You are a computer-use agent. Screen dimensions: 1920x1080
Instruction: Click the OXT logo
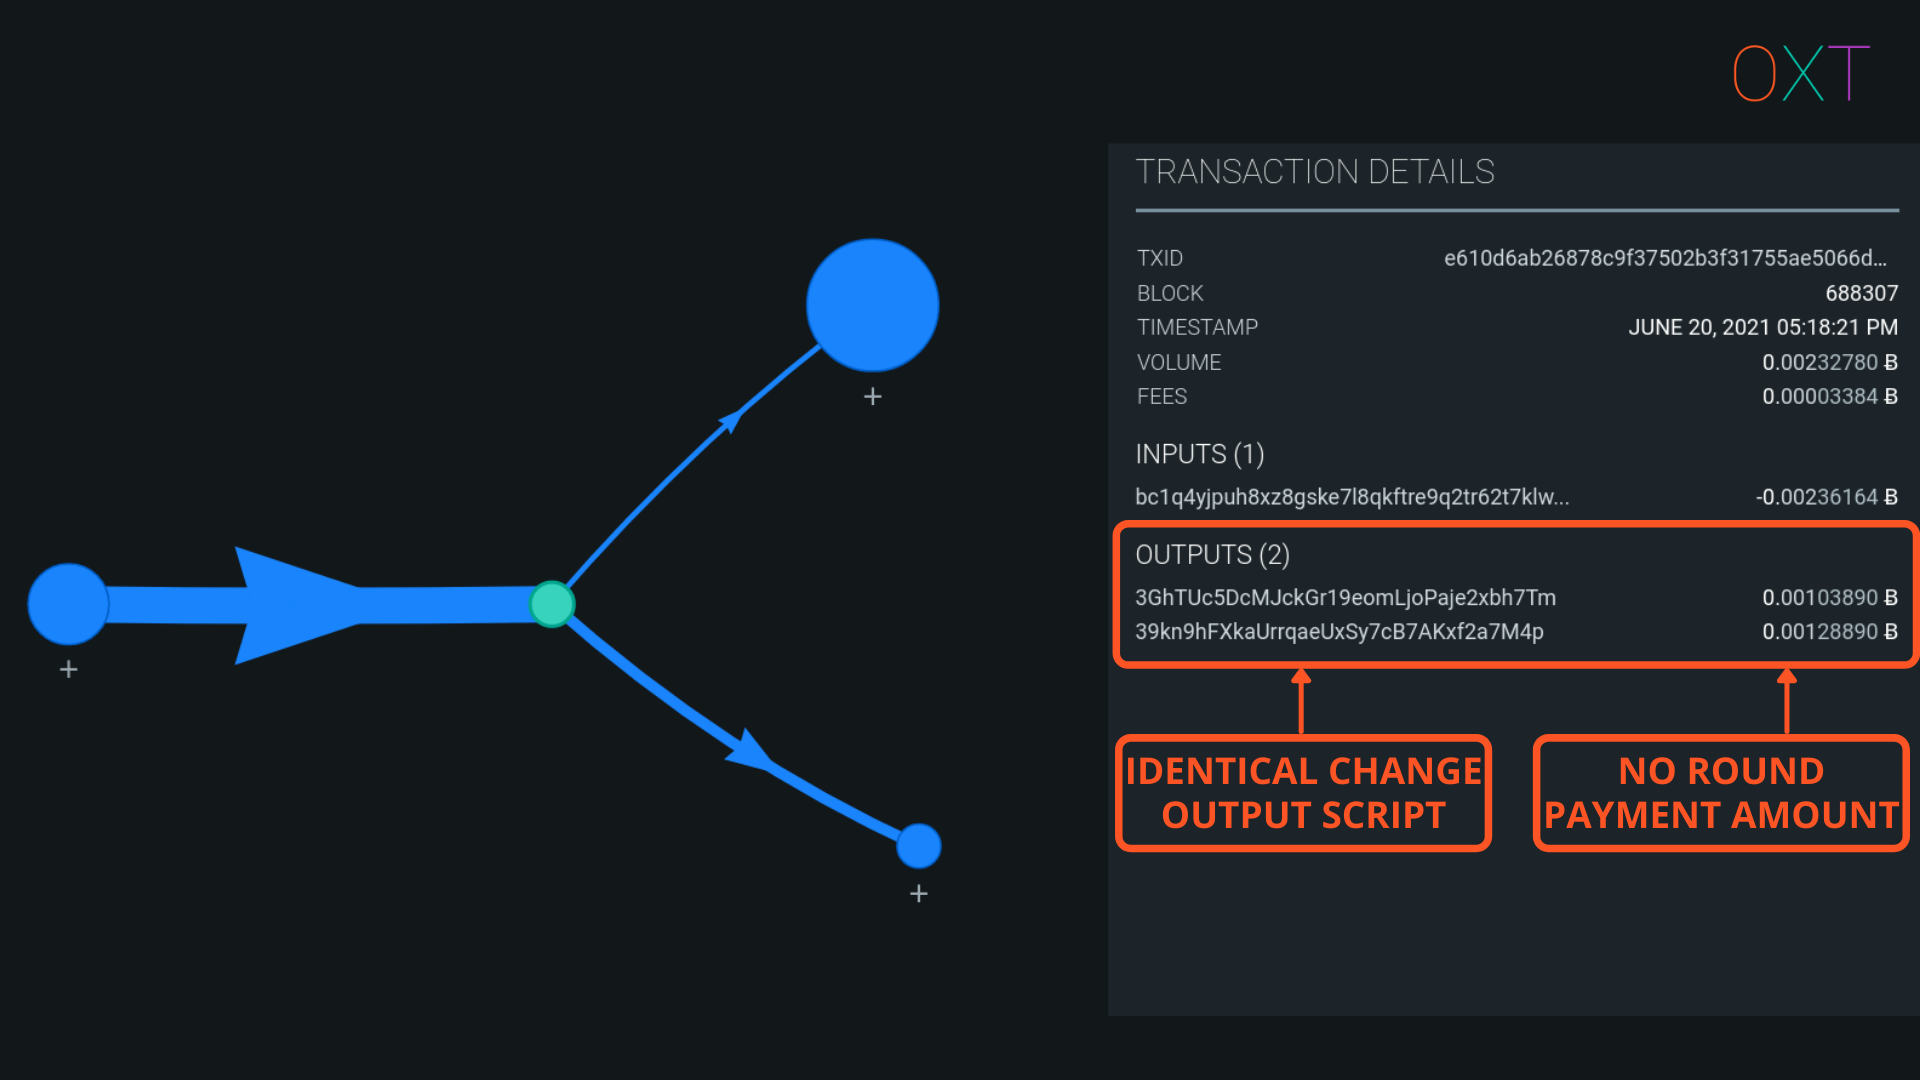(1800, 73)
